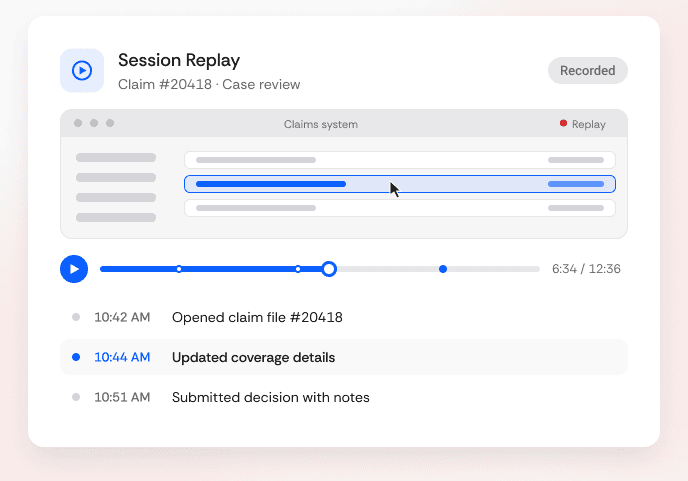Select the Submitted decision with notes event
The height and width of the screenshot is (481, 688).
tap(344, 397)
